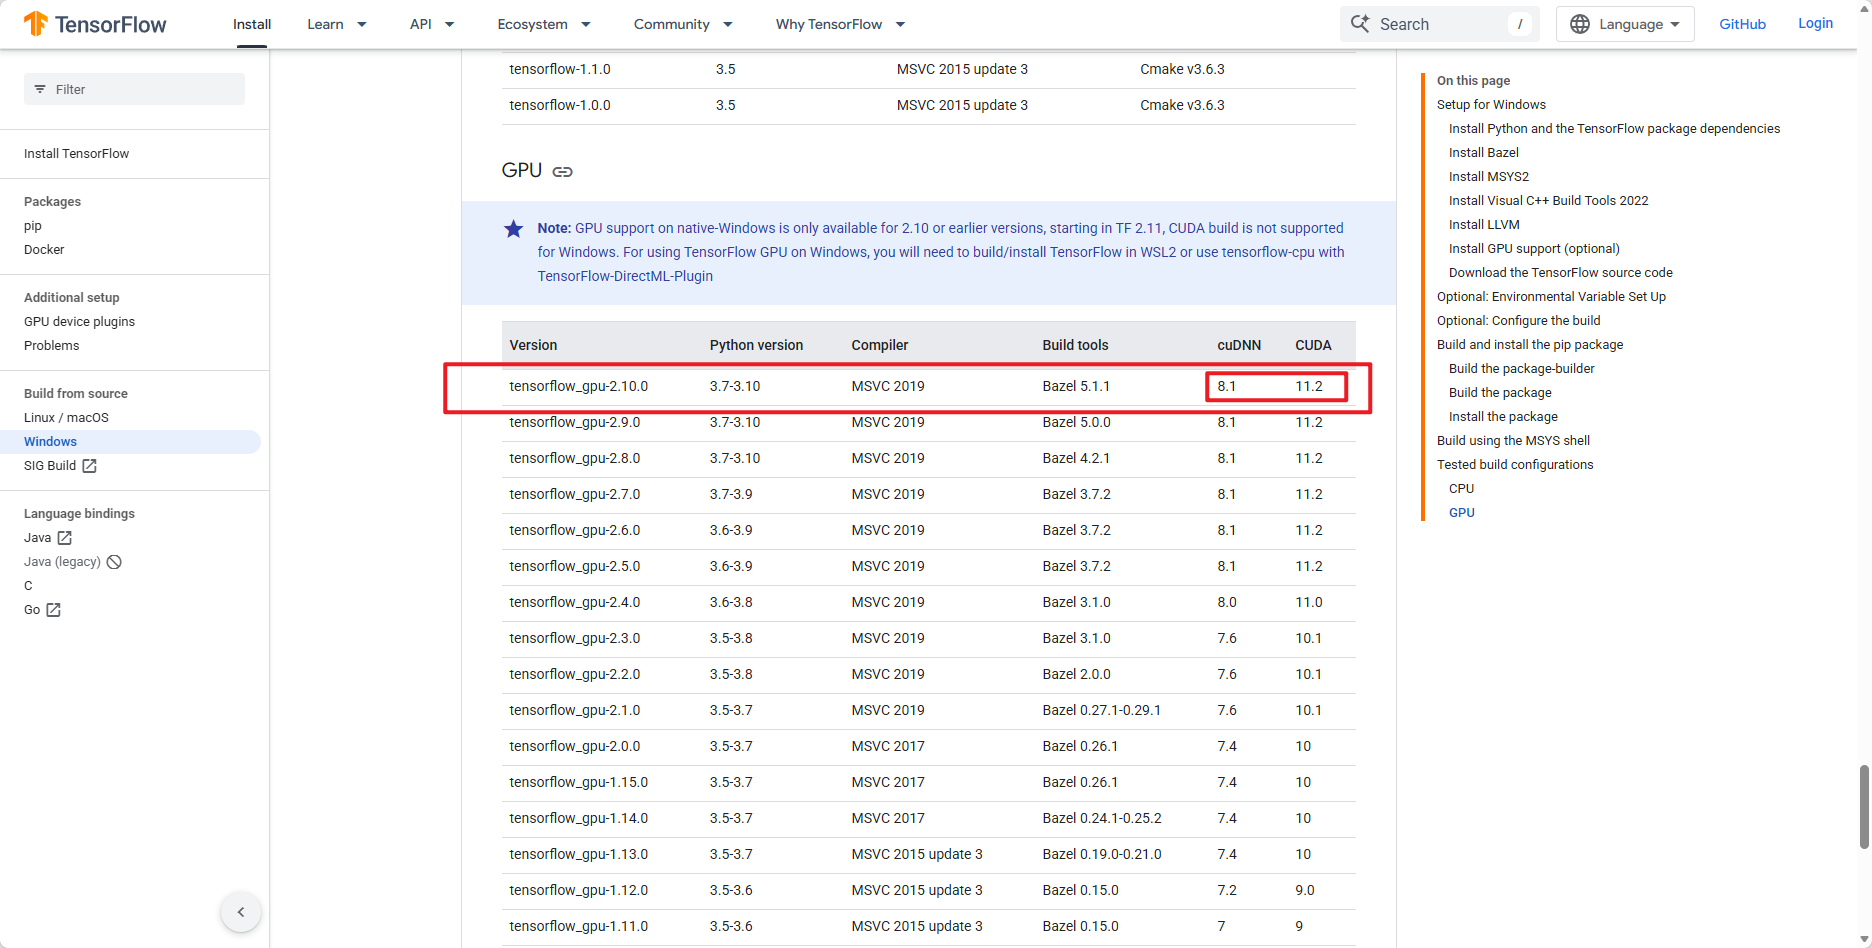Select the Install tab

(252, 24)
